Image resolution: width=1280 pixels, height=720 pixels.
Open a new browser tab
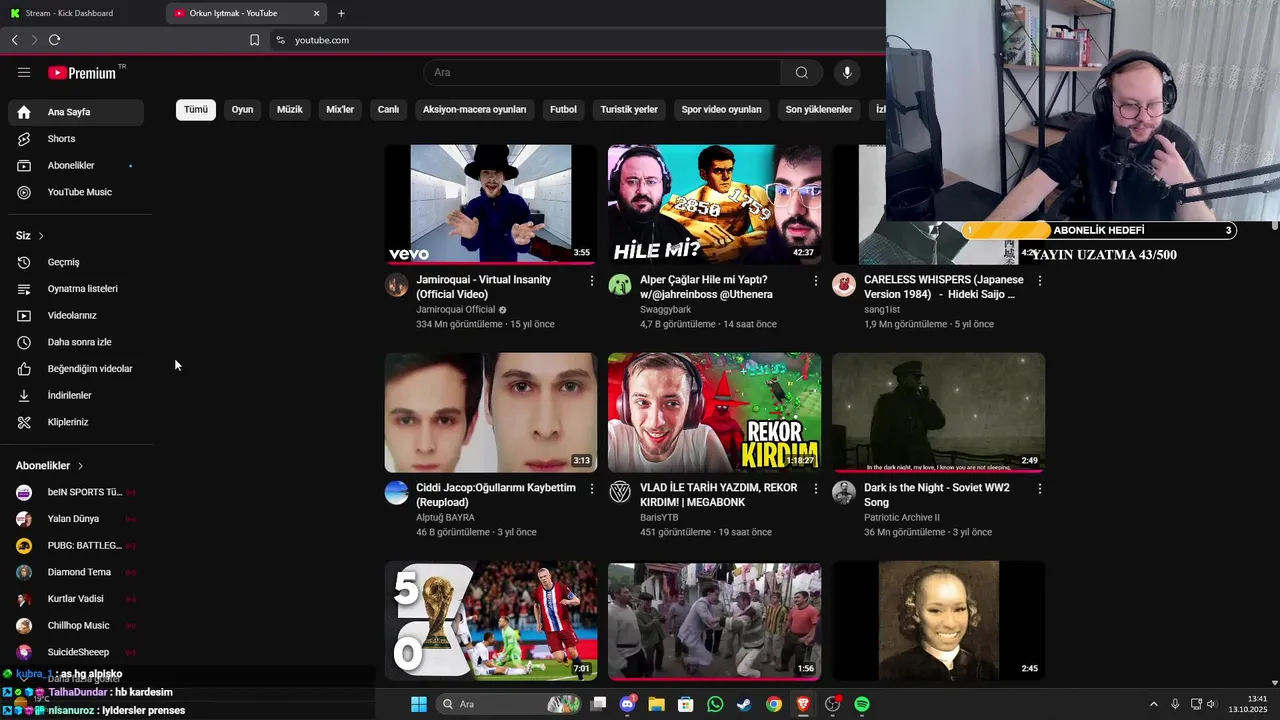click(x=341, y=13)
